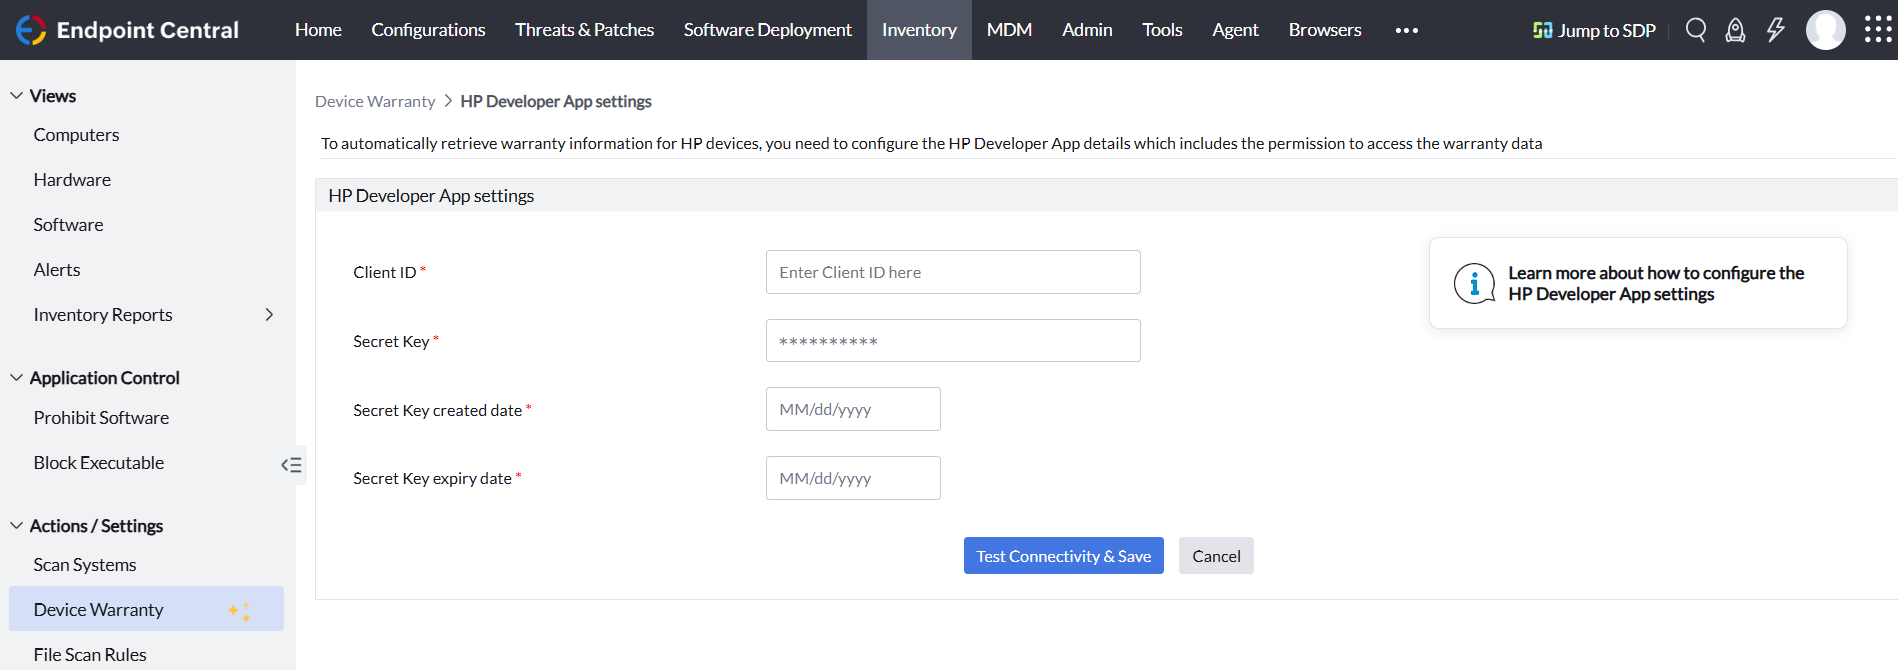
Task: Open Alerts in sidebar
Action: [x=57, y=270]
